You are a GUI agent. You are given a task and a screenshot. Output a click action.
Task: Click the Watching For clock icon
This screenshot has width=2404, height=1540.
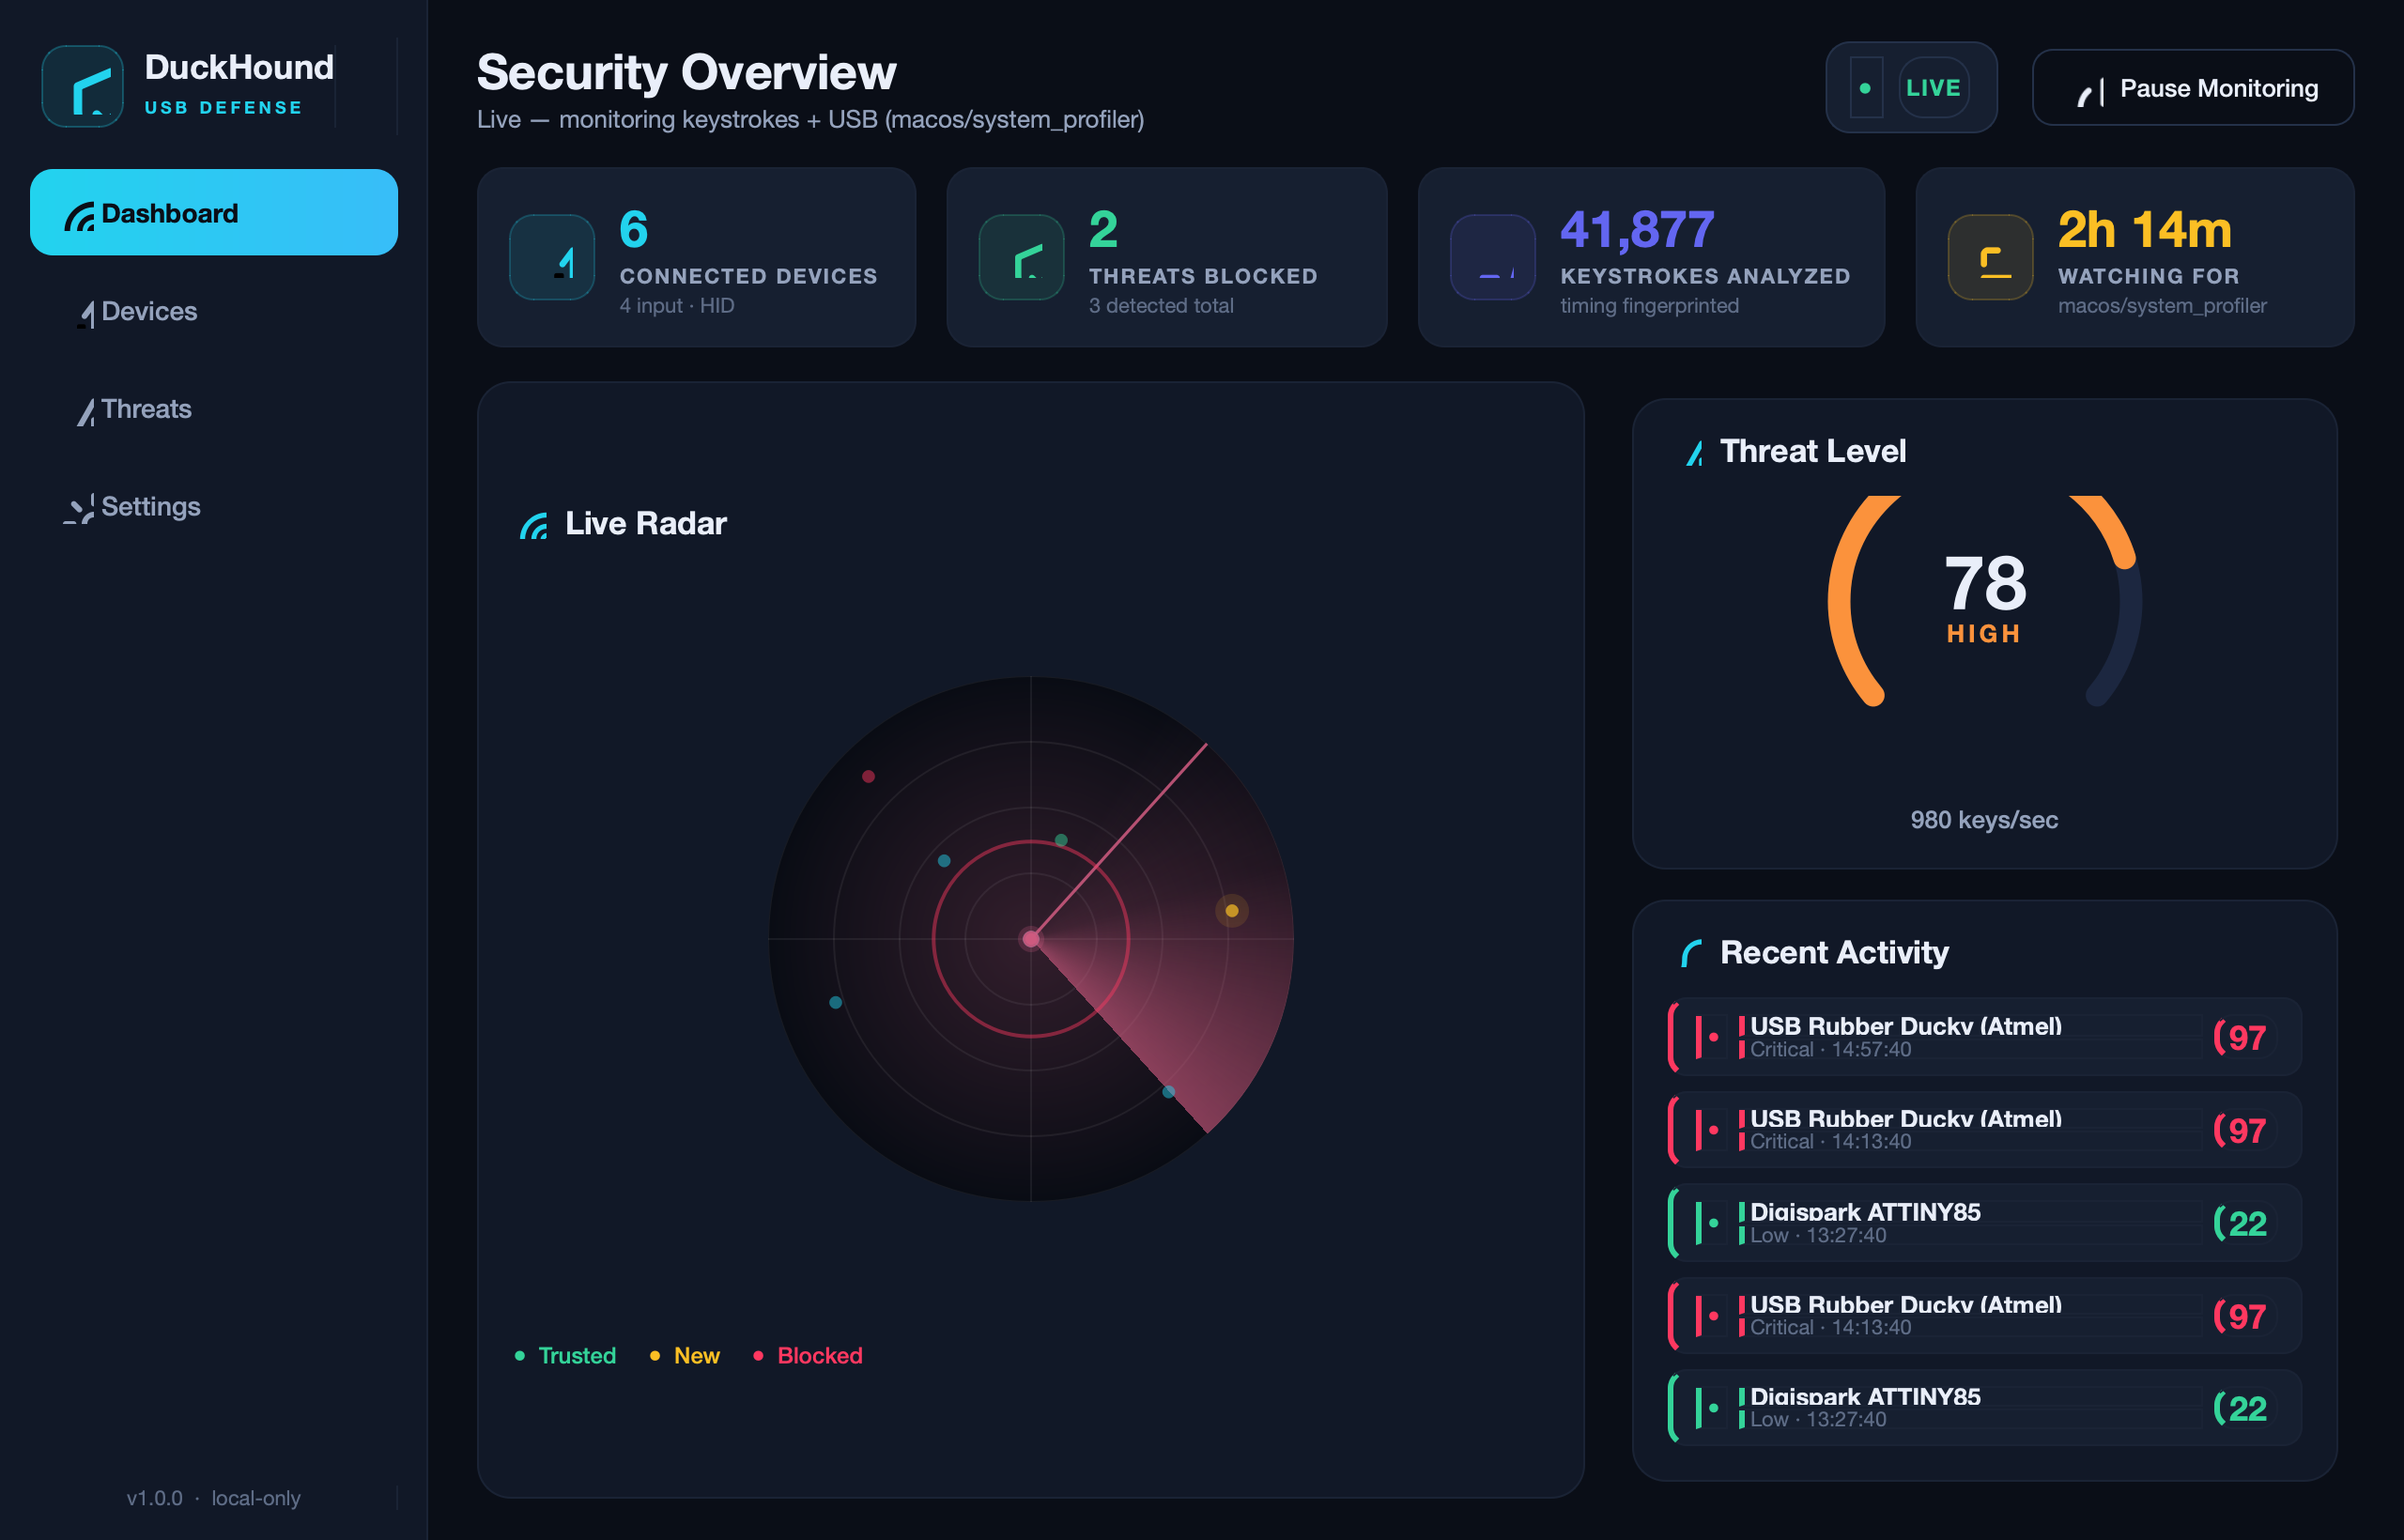1990,257
